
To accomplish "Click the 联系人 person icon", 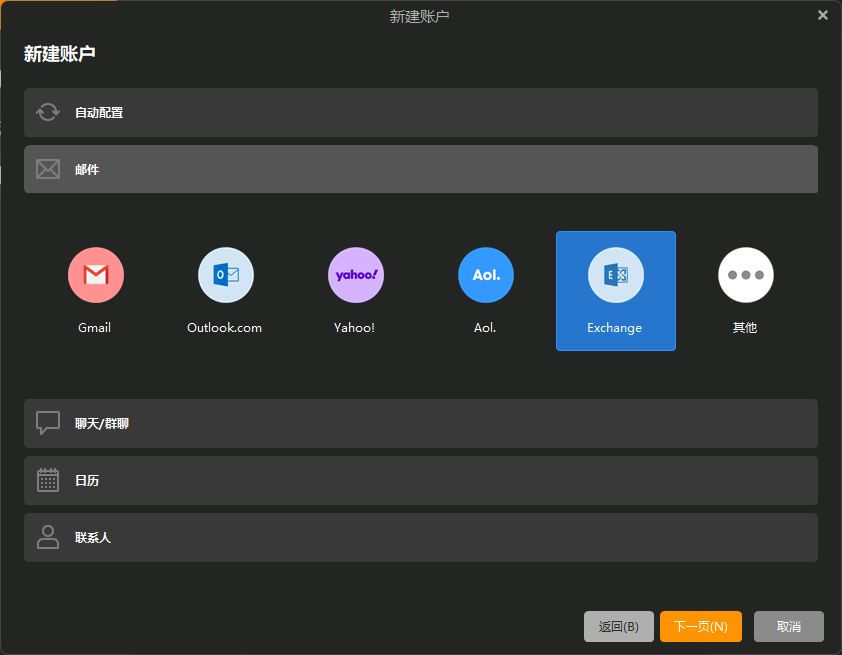I will click(48, 537).
